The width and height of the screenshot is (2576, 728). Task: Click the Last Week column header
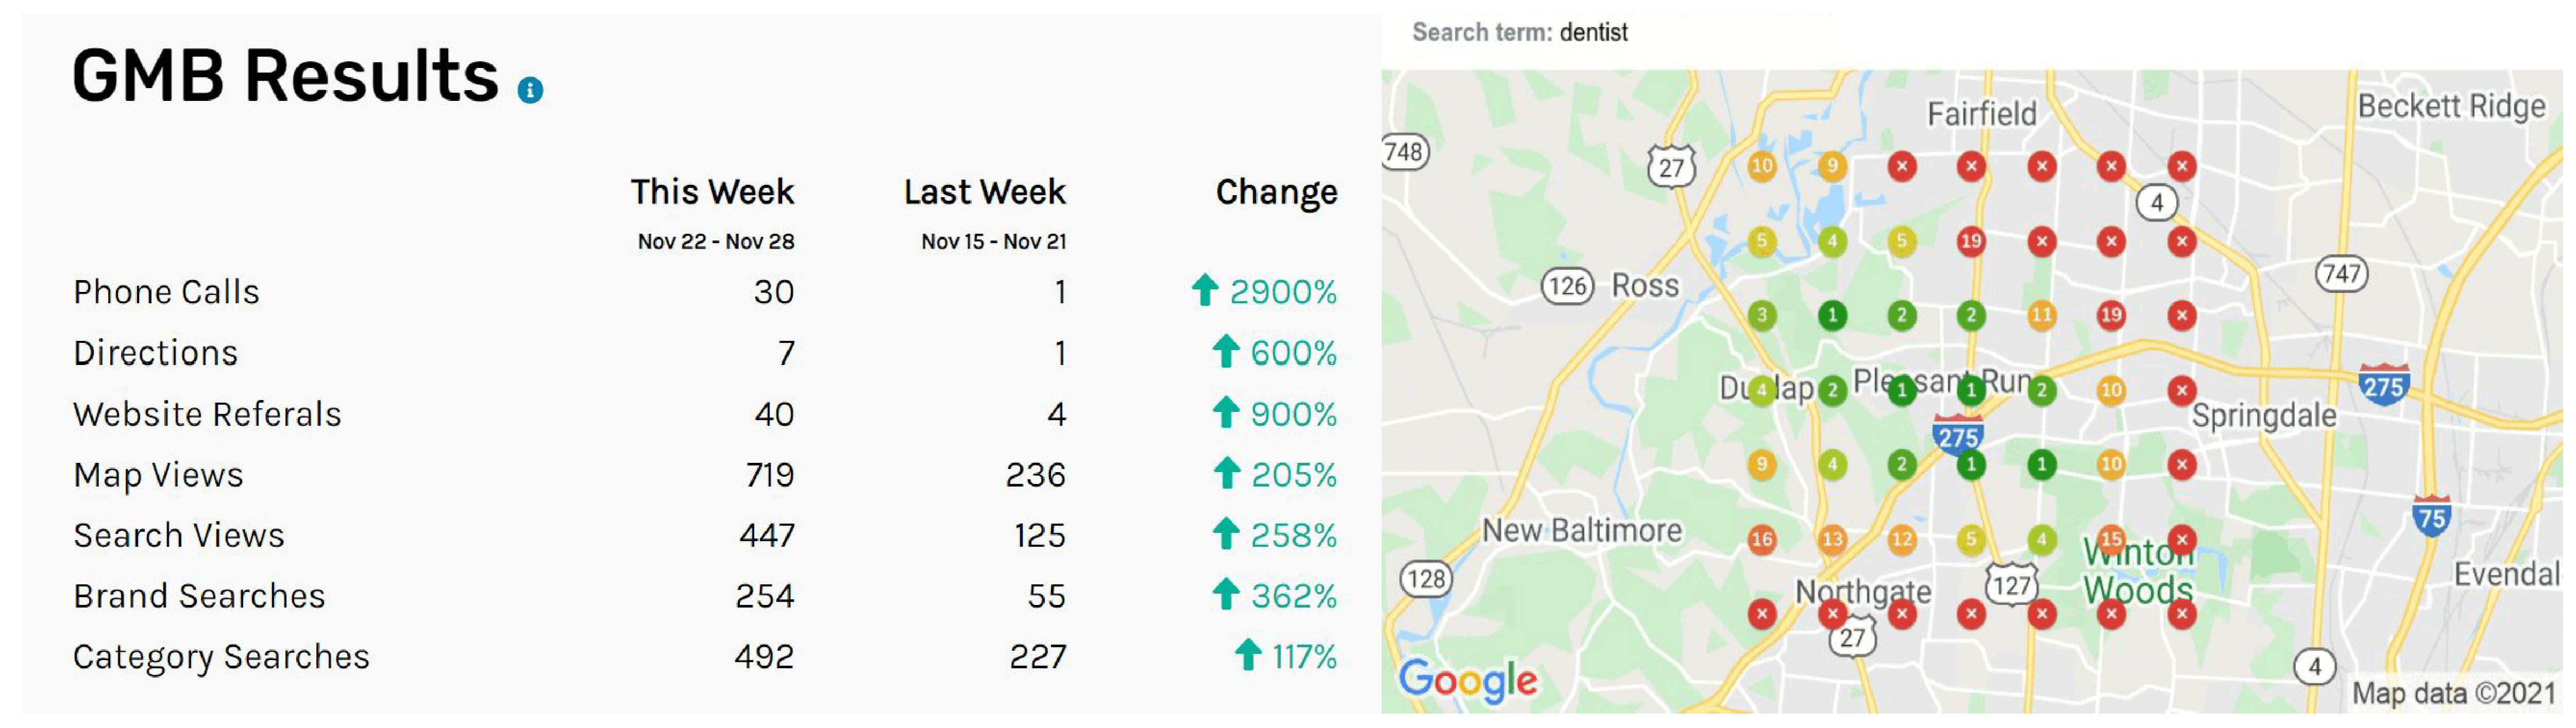coord(985,192)
